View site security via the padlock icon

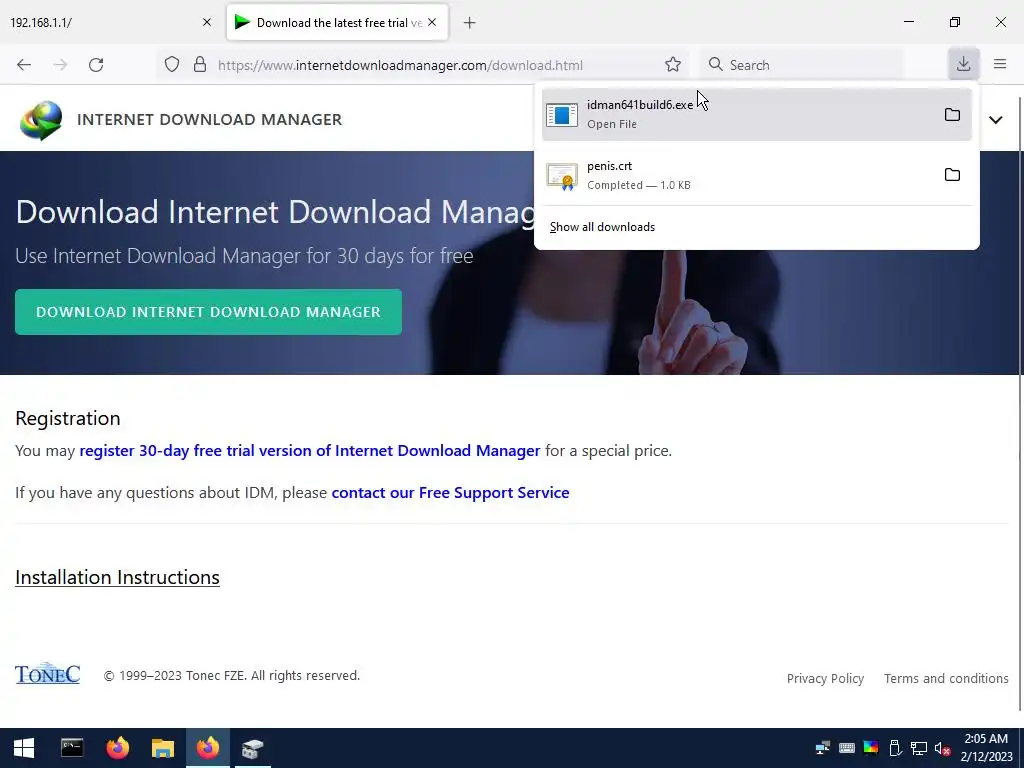tap(200, 65)
